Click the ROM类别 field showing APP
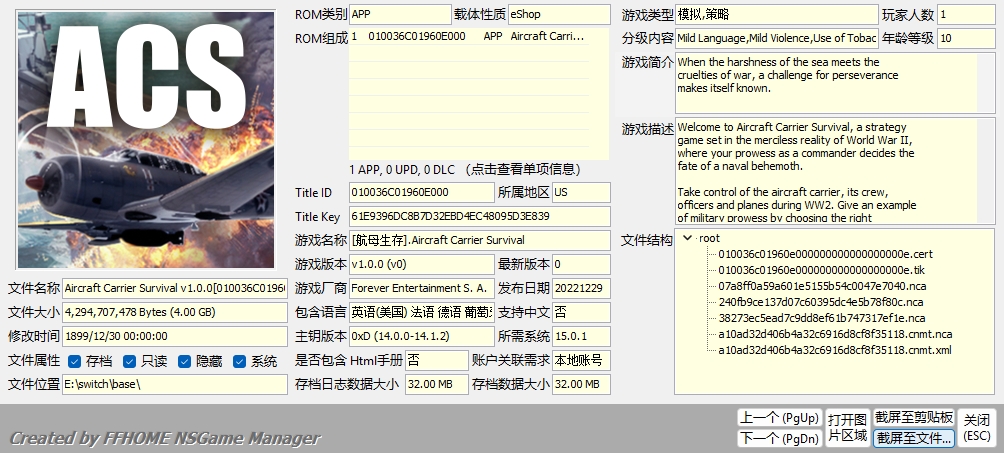The image size is (1004, 453). point(400,14)
